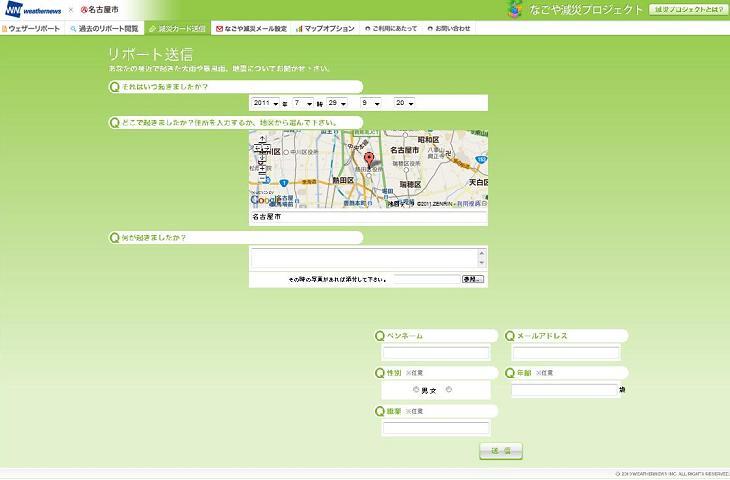Click the なごや減災プロジェクト logo icon
Screen dimensions: 730x480
tap(515, 9)
